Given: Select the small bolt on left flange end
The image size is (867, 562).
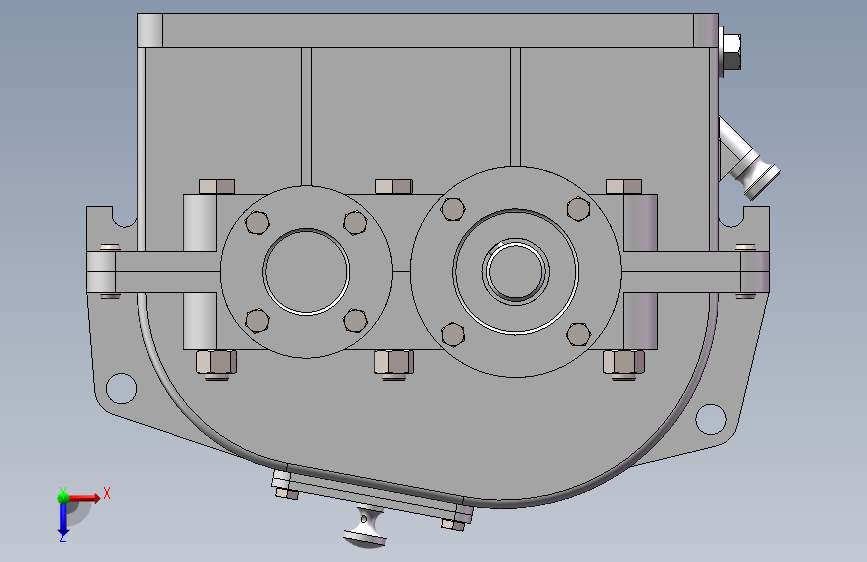Looking at the screenshot, I should click(110, 247).
